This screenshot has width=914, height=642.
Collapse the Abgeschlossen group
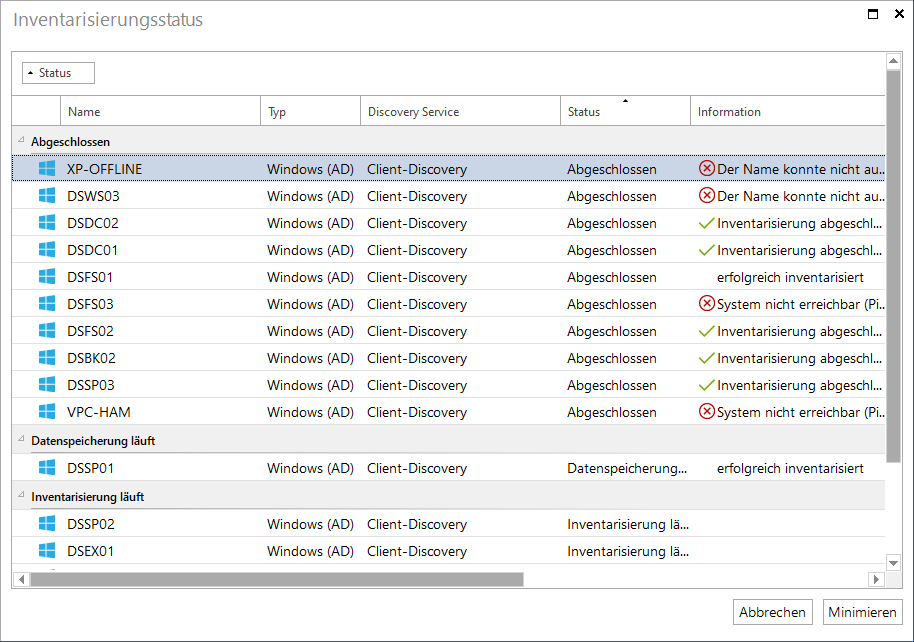(22, 140)
